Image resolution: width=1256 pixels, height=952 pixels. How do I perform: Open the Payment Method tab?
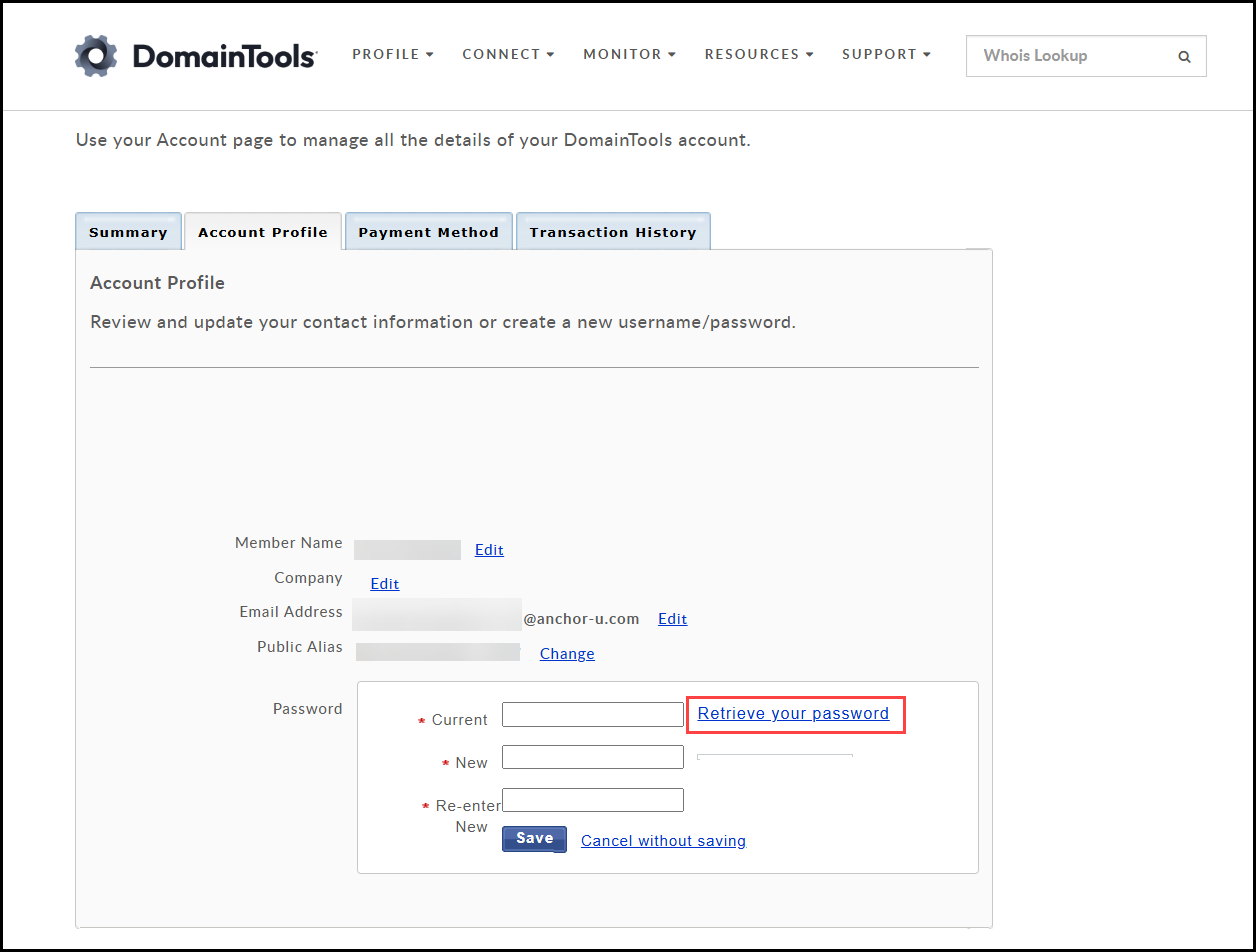click(x=428, y=232)
